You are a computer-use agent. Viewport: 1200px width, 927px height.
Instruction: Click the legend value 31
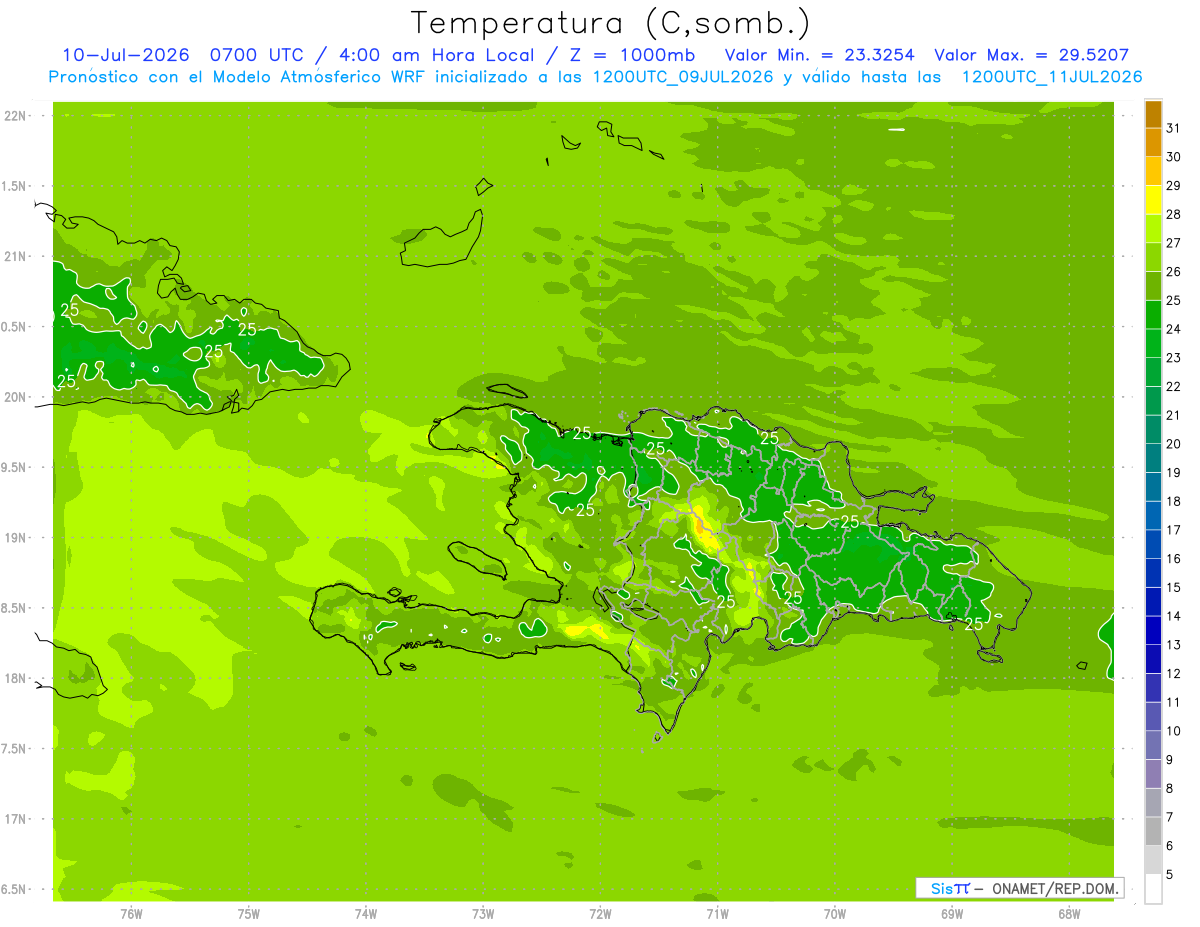click(x=1174, y=127)
